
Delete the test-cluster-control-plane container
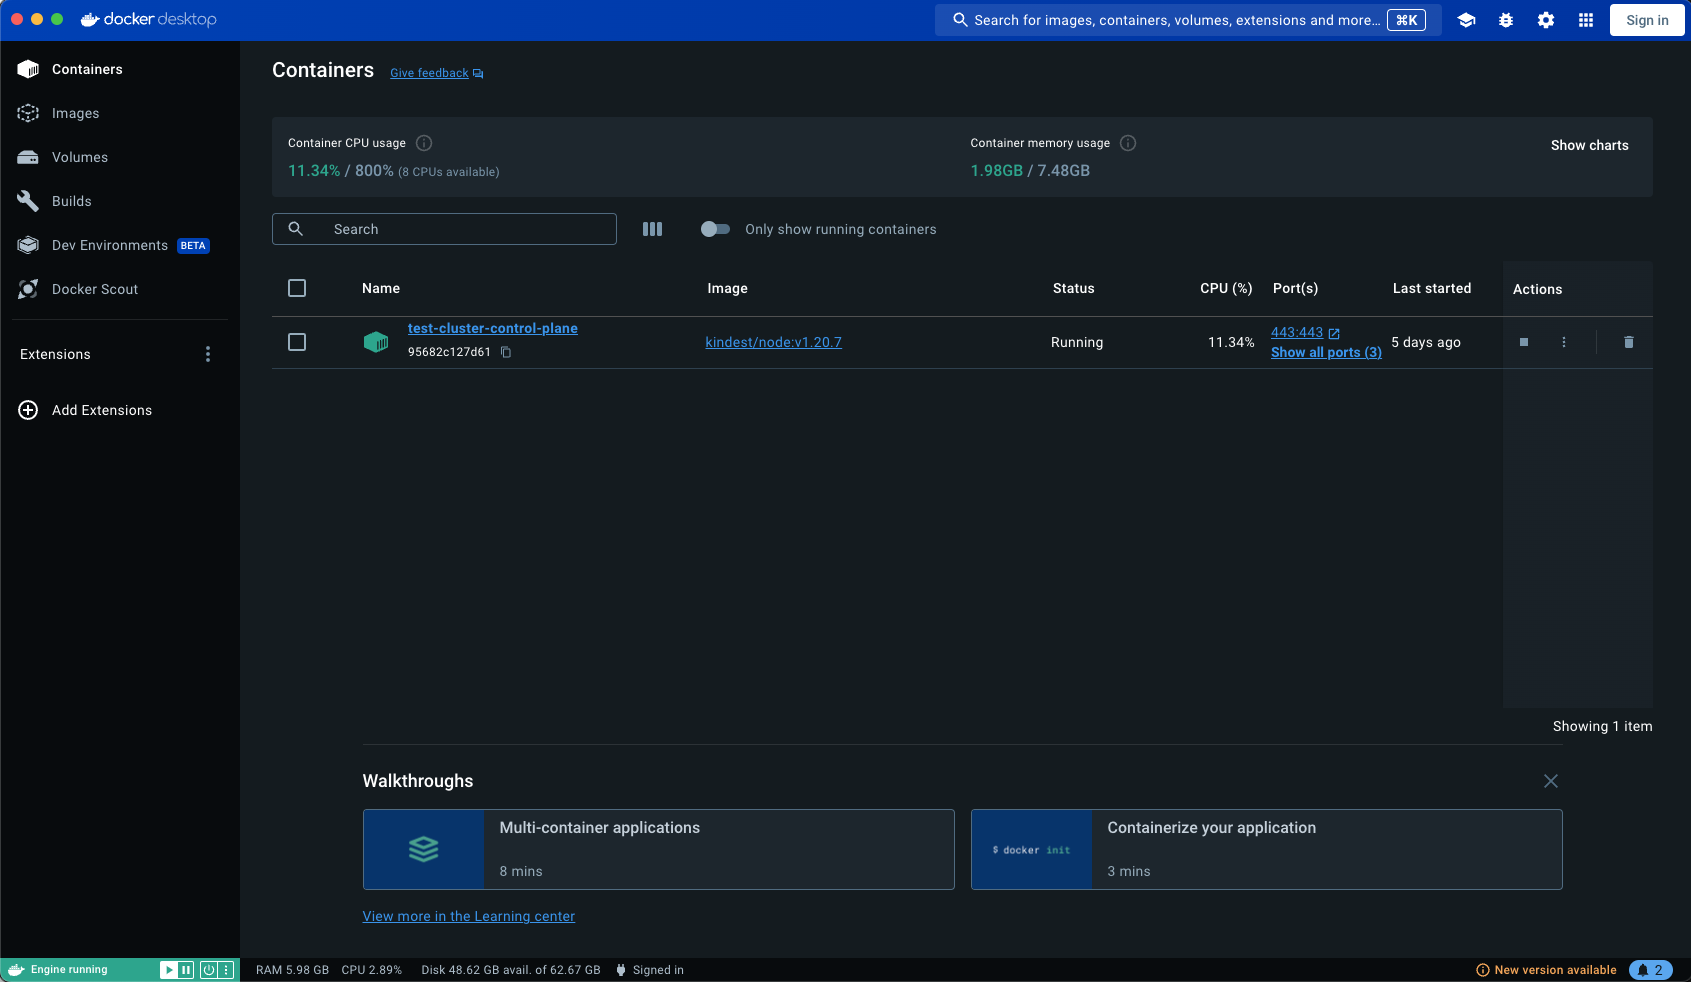click(1628, 342)
